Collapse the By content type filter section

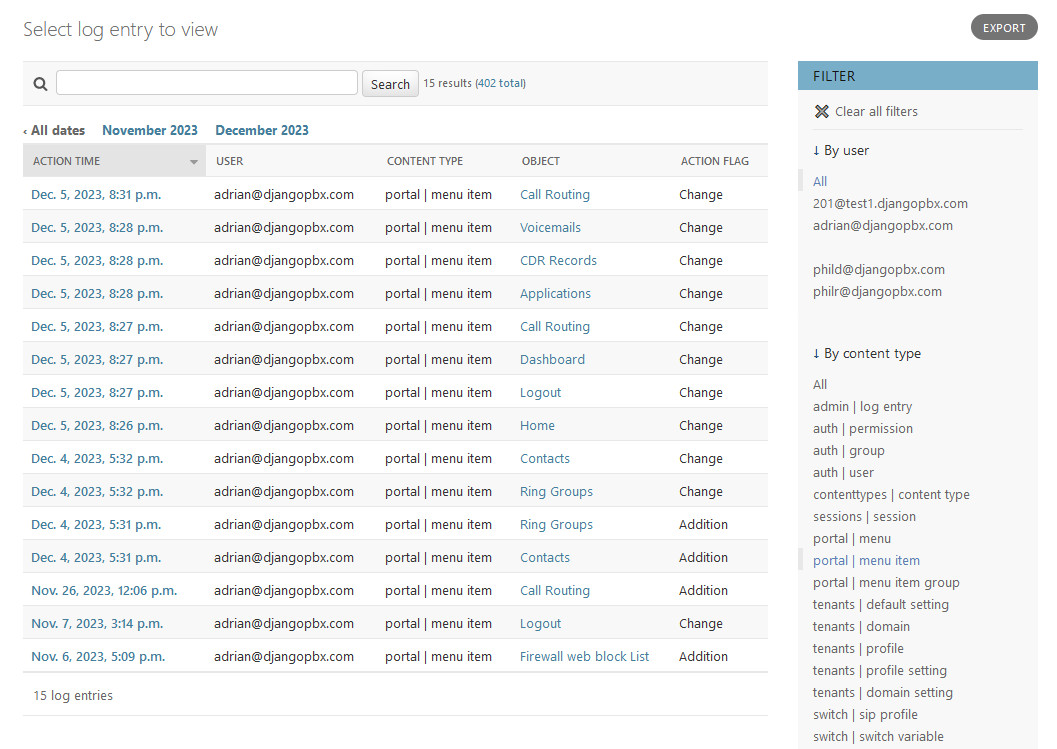click(867, 354)
